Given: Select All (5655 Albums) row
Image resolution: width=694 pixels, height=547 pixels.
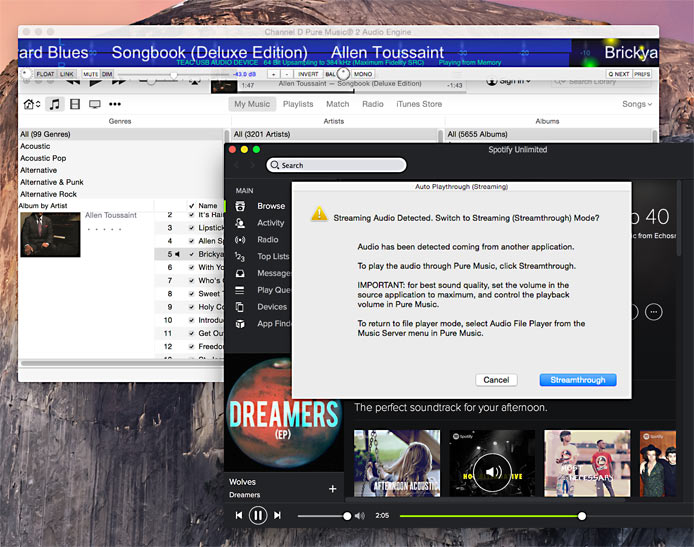Looking at the screenshot, I should click(x=549, y=134).
